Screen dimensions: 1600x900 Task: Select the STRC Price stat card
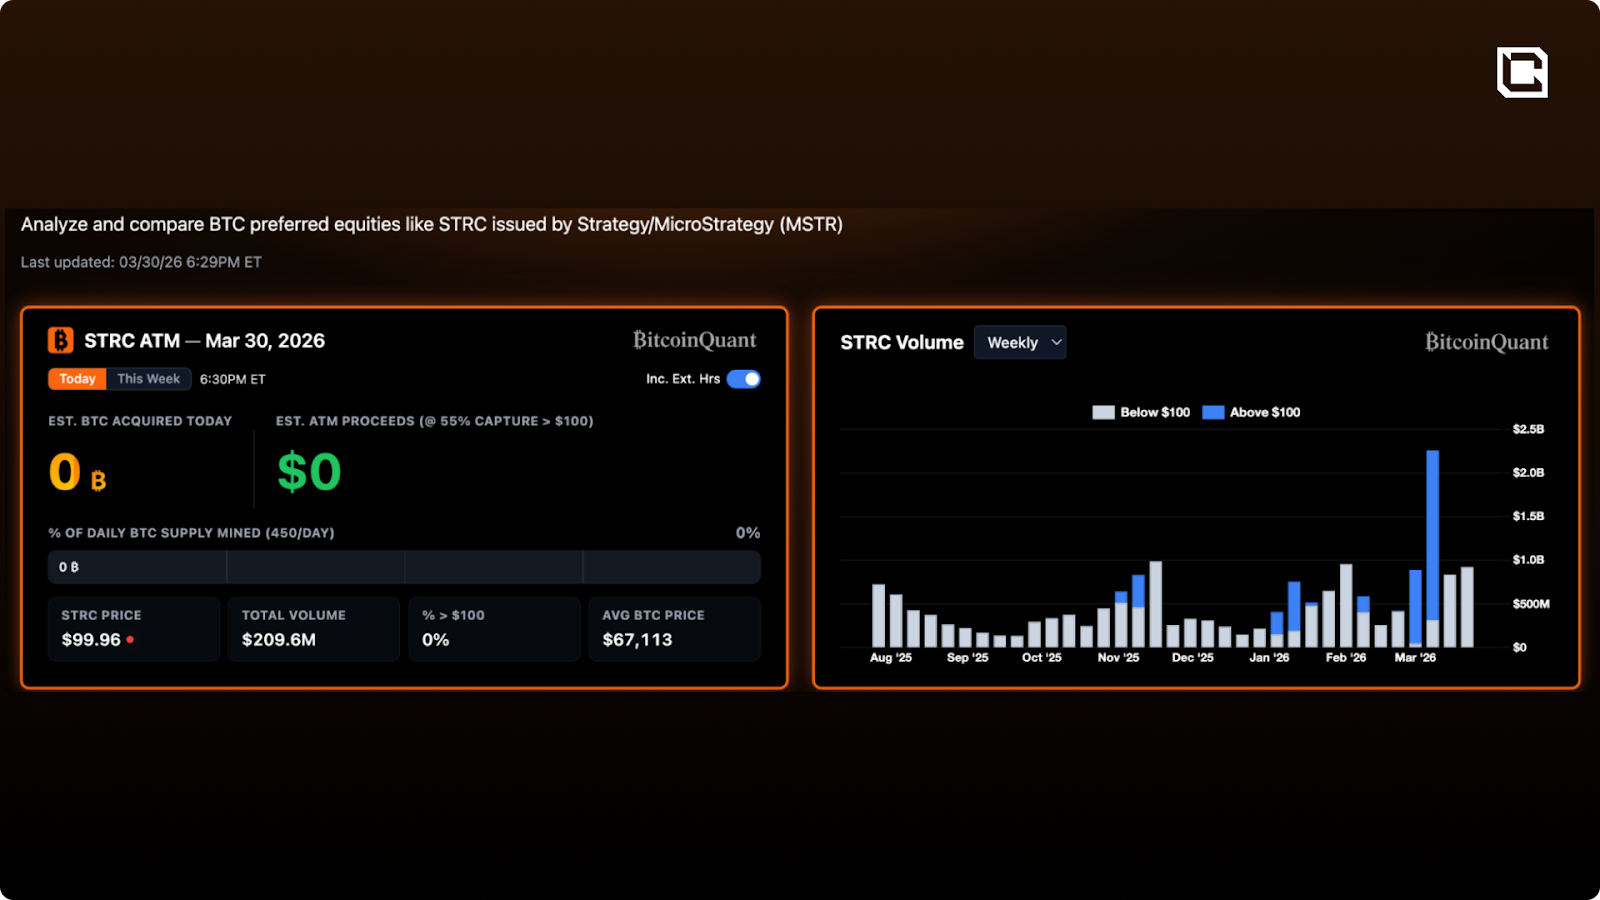134,628
